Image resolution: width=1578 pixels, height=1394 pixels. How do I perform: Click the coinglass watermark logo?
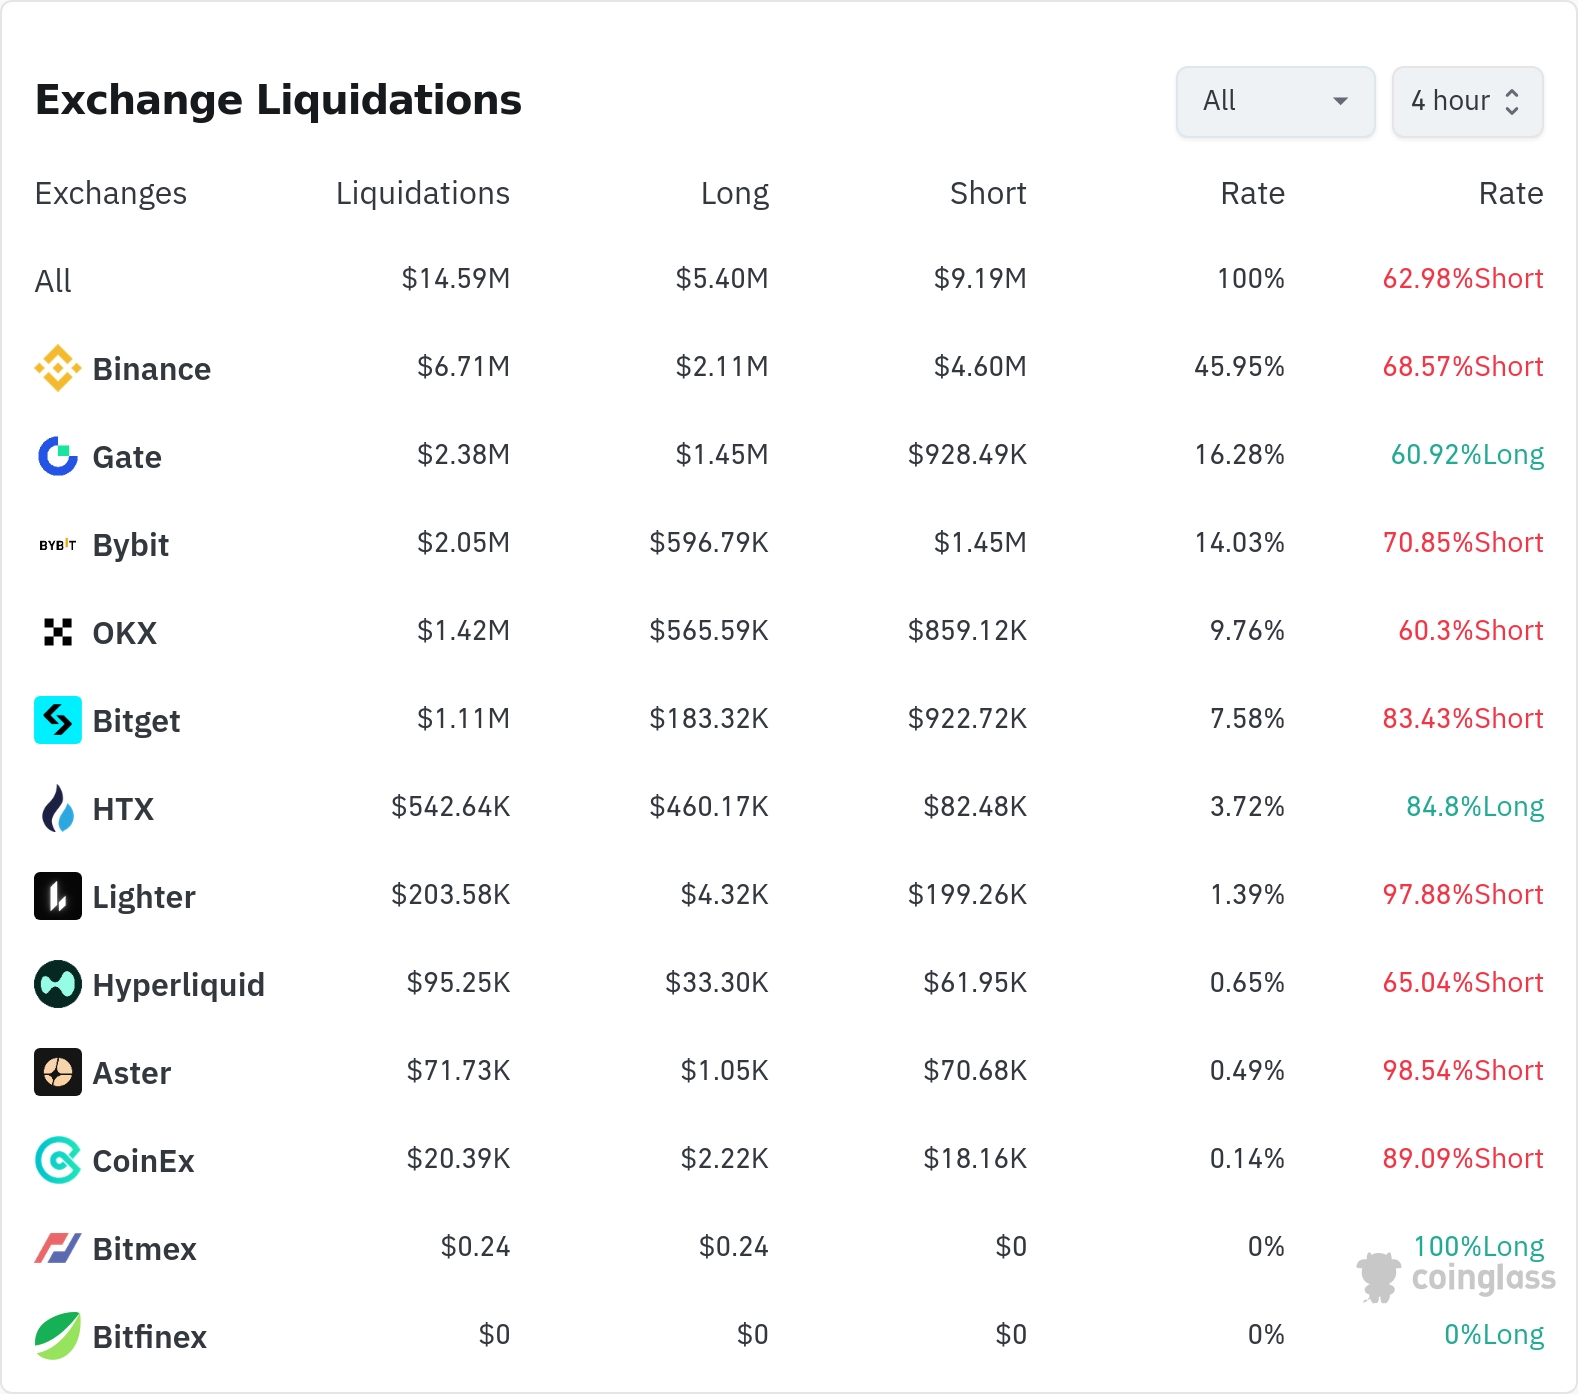(1456, 1277)
